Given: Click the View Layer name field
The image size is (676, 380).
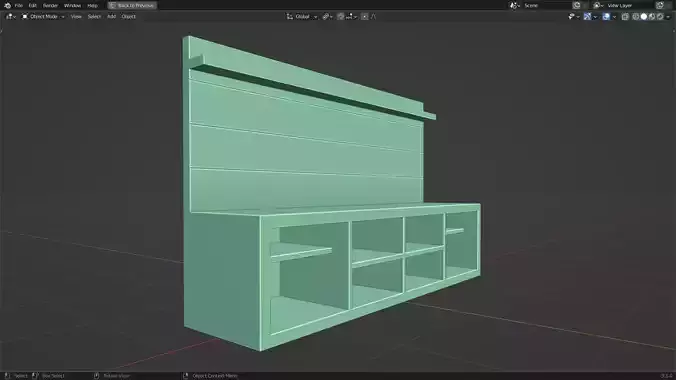Looking at the screenshot, I should coord(630,6).
